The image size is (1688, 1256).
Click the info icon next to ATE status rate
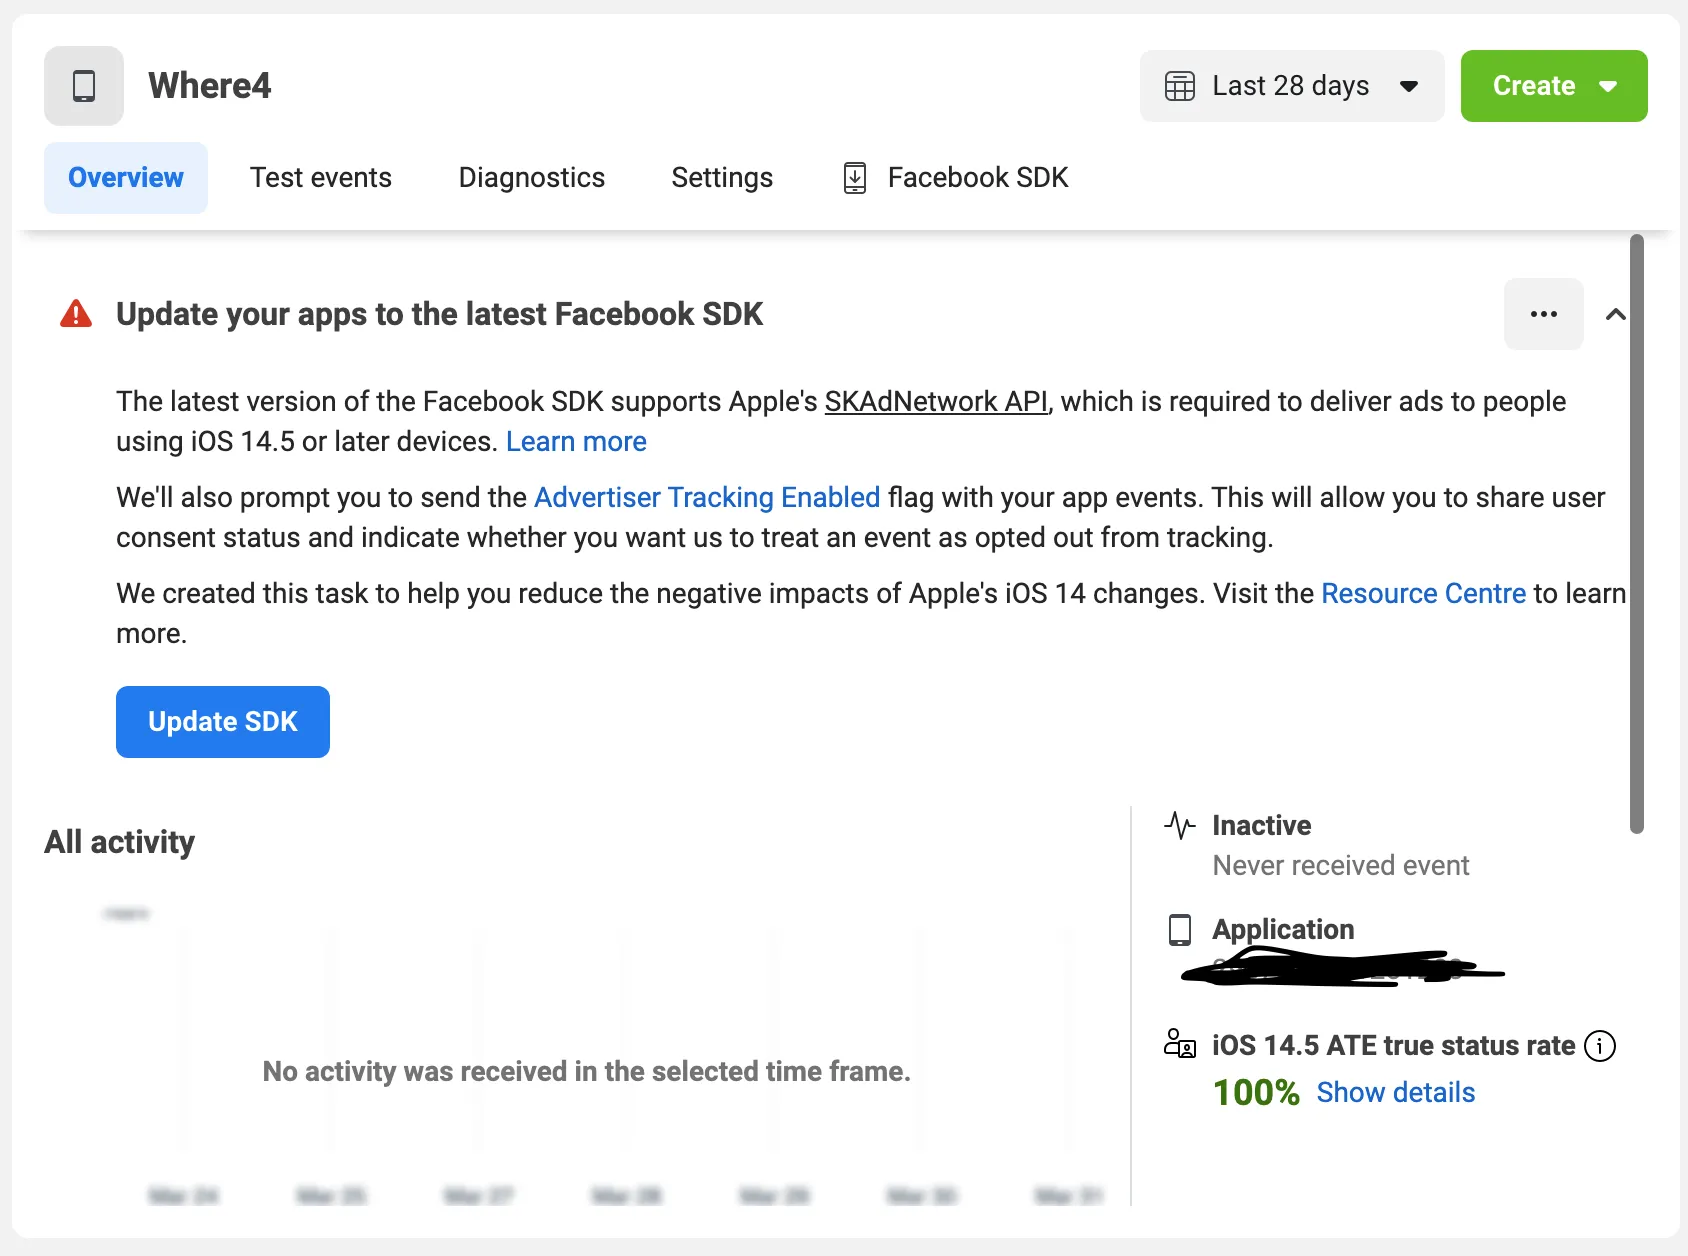coord(1600,1046)
